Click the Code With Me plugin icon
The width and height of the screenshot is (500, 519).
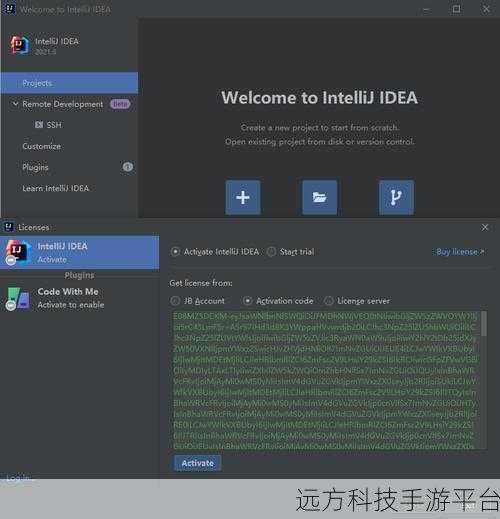click(17, 298)
